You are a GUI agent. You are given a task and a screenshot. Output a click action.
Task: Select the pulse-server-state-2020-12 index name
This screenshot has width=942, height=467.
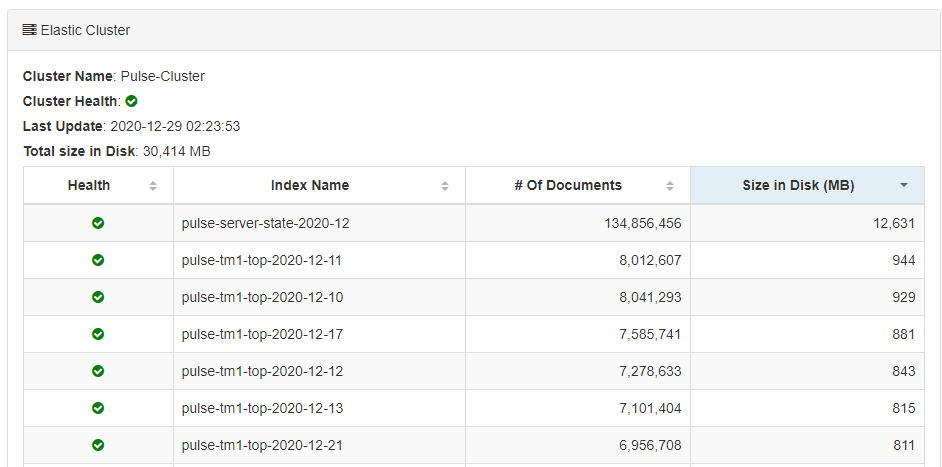265,223
